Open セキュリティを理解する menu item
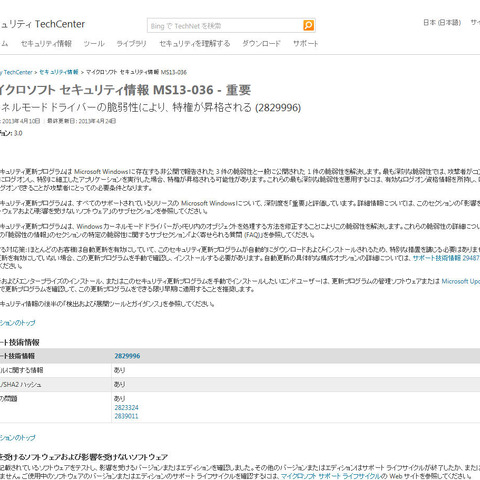Viewport: 480px width, 480px height. 195,44
